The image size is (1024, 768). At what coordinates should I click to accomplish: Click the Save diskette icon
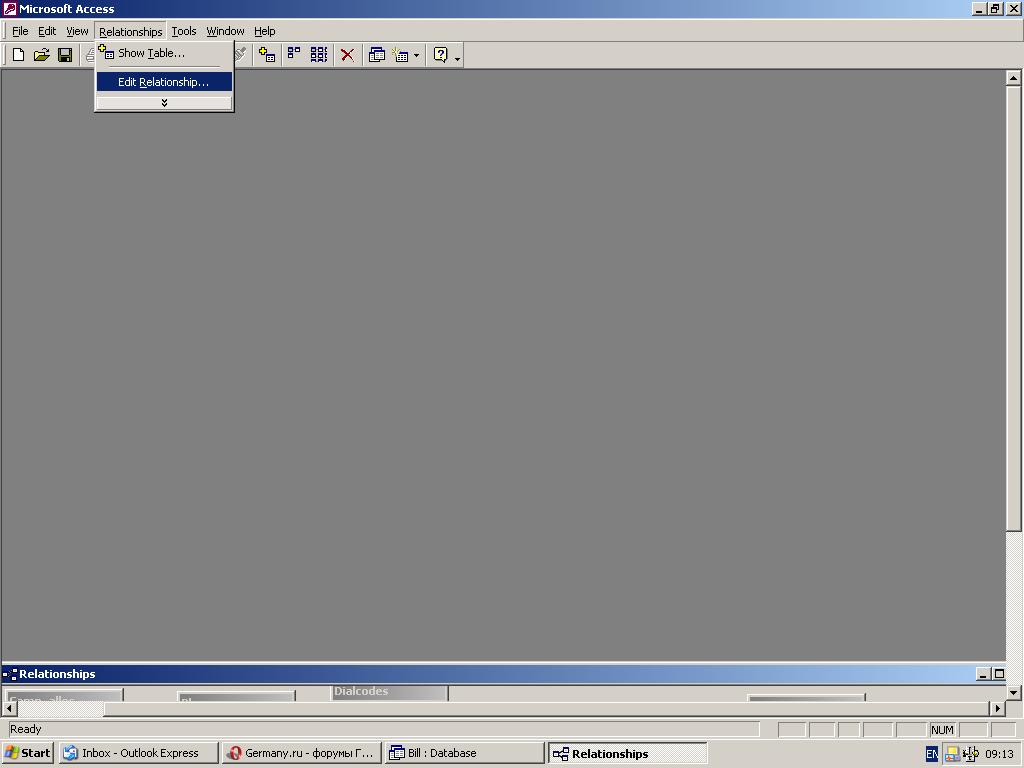(65, 55)
